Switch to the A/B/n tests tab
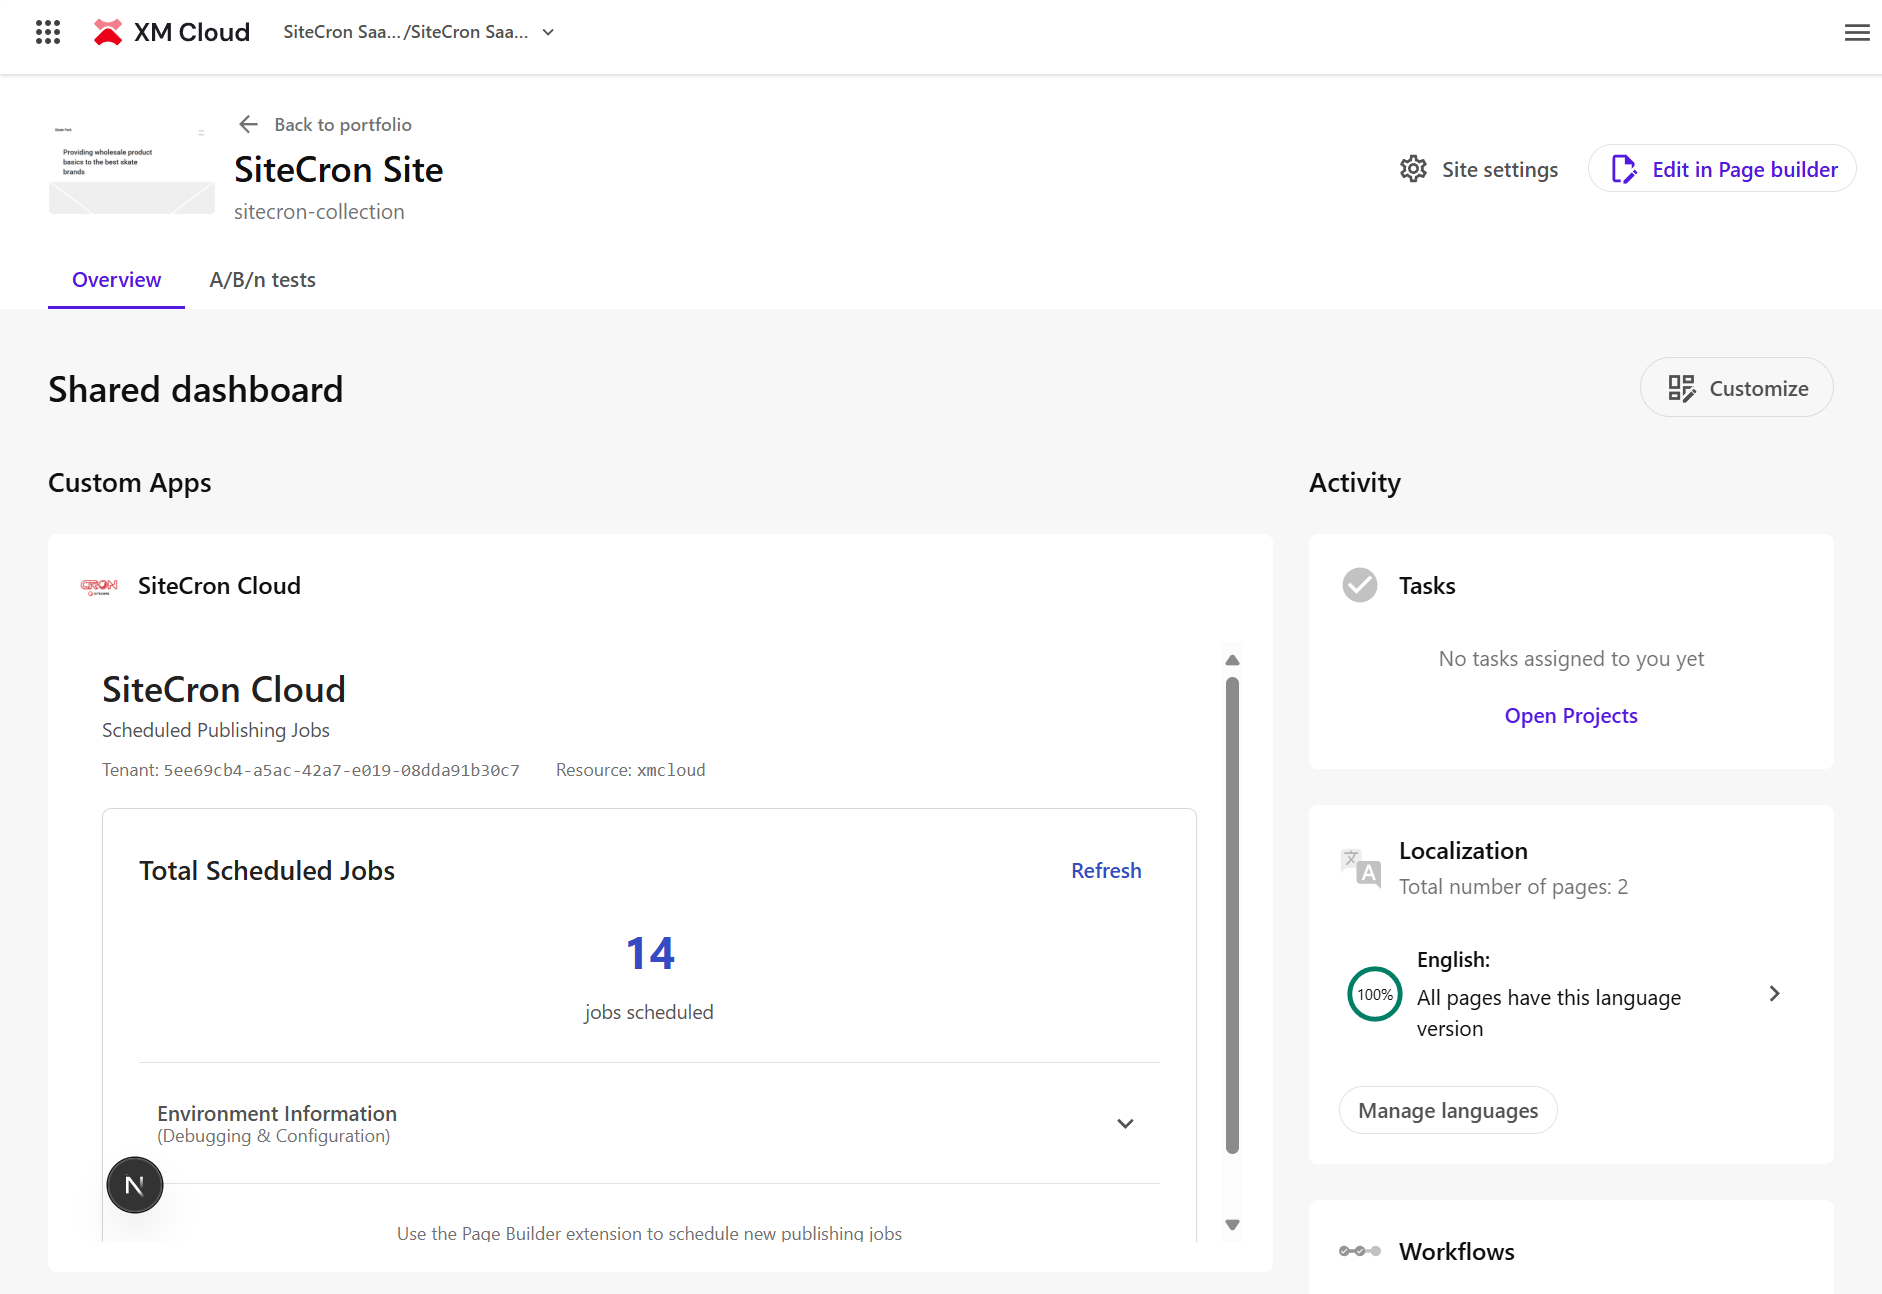This screenshot has height=1294, width=1882. [262, 280]
